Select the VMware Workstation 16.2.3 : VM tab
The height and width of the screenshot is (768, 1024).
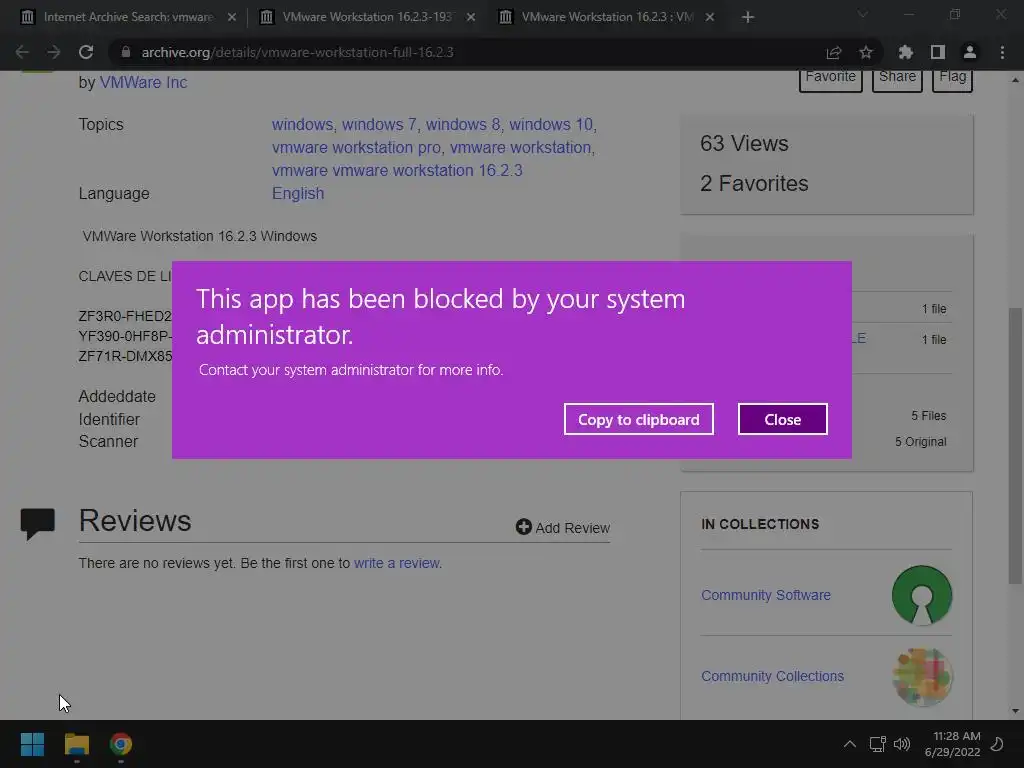607,17
